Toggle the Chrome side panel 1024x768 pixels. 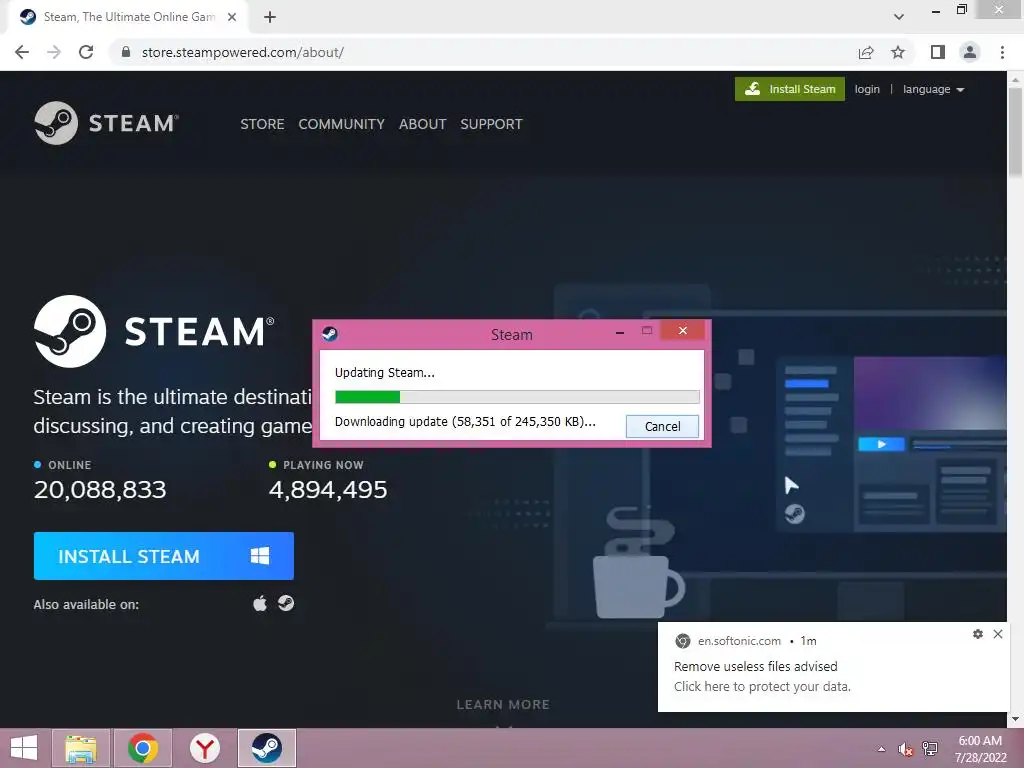click(938, 52)
